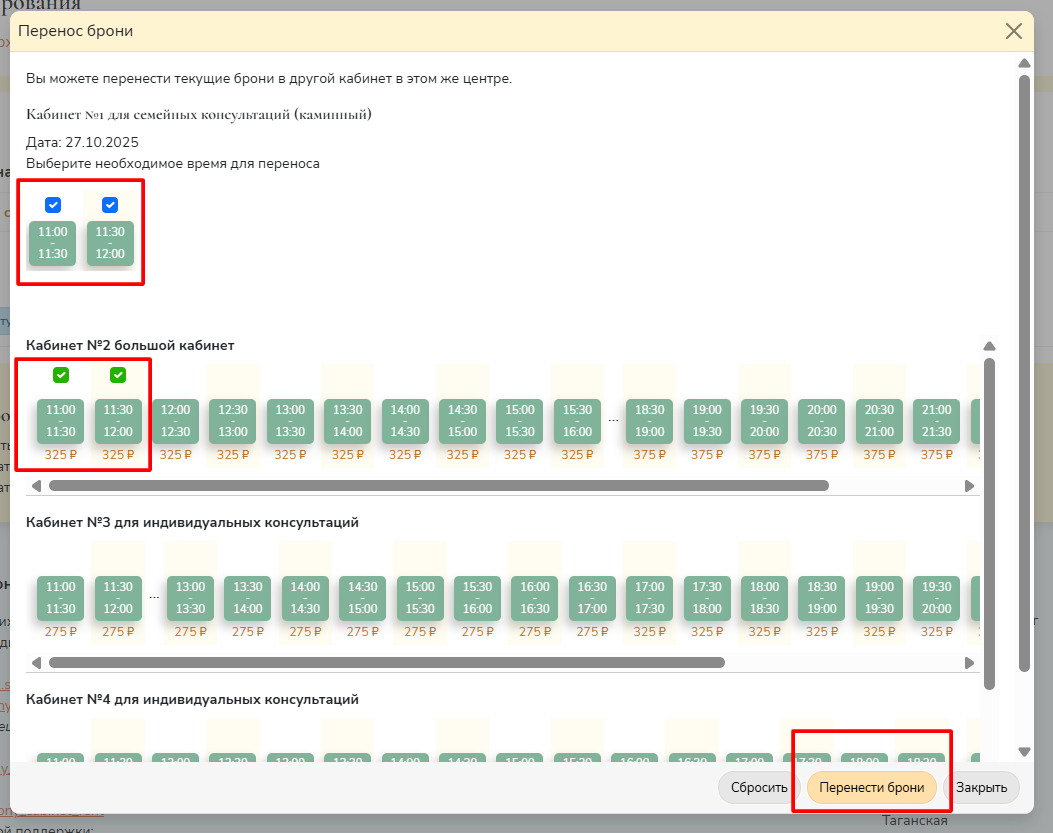1053x833 pixels.
Task: Click the Кабинет №2 horizontal scrollbar track
Action: pos(900,486)
